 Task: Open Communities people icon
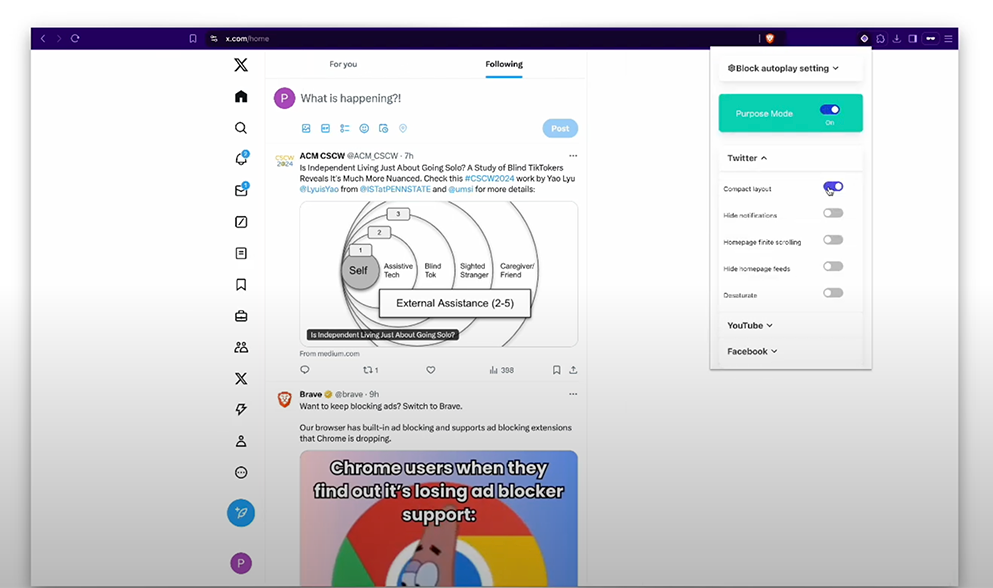(x=241, y=347)
